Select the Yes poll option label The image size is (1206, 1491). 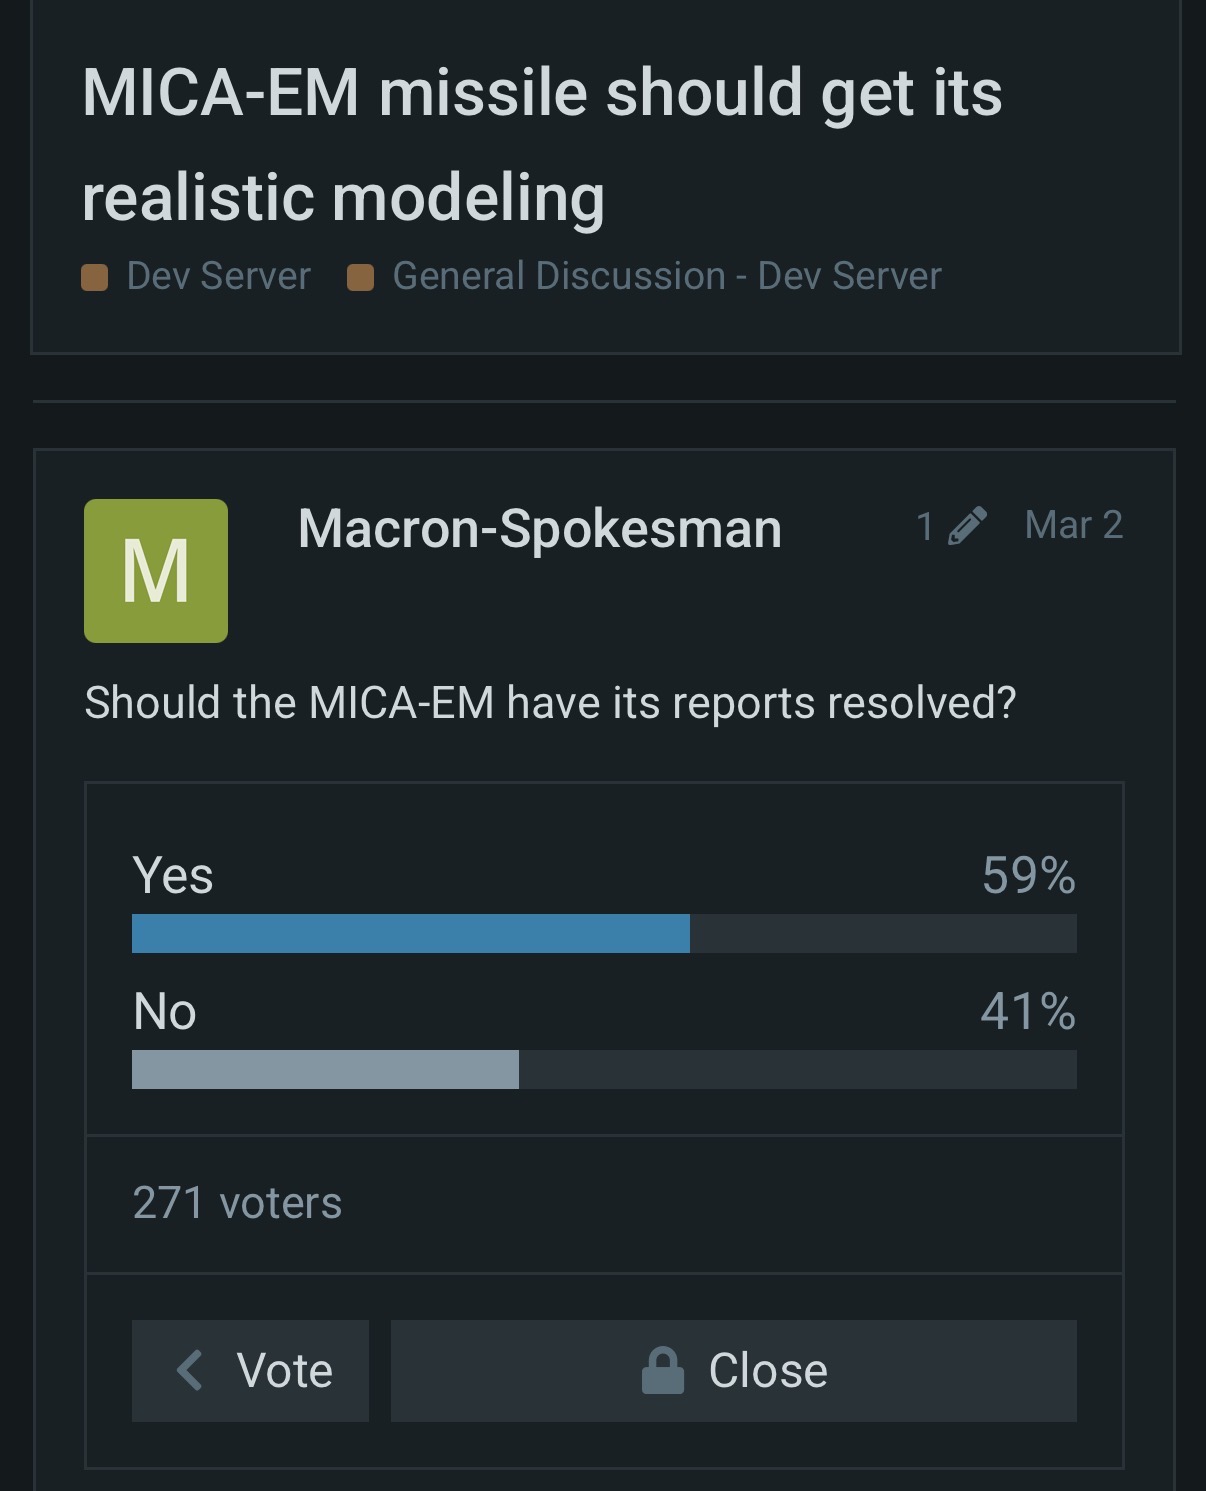[x=173, y=876]
